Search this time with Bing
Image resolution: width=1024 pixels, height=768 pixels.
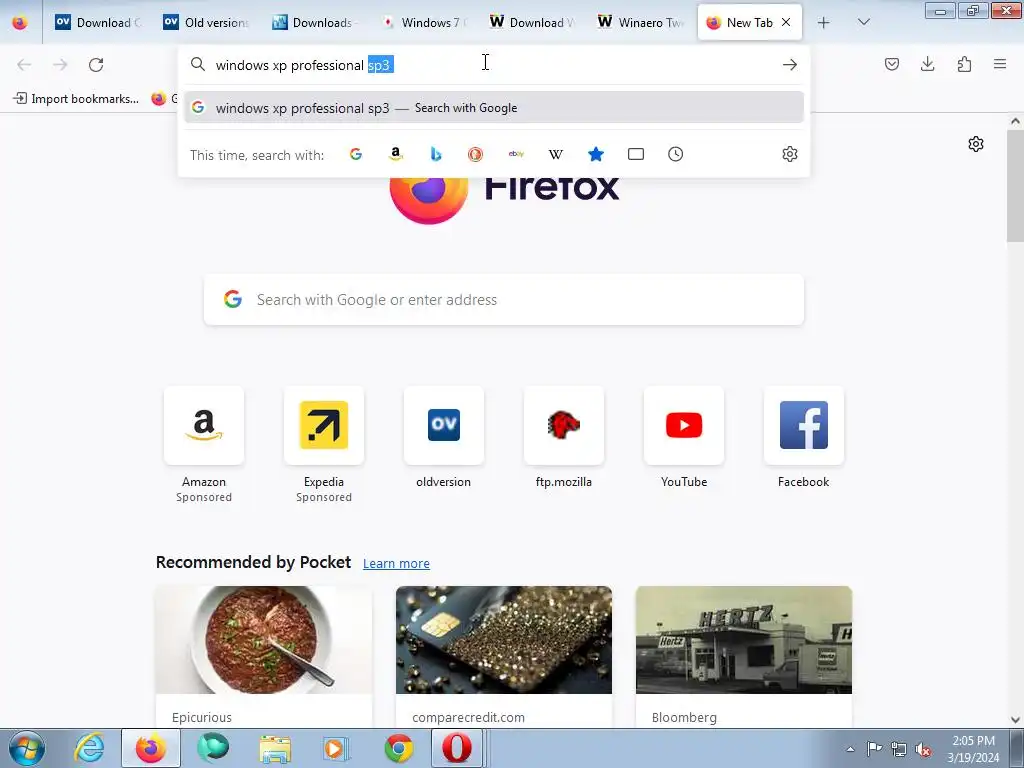tap(436, 154)
